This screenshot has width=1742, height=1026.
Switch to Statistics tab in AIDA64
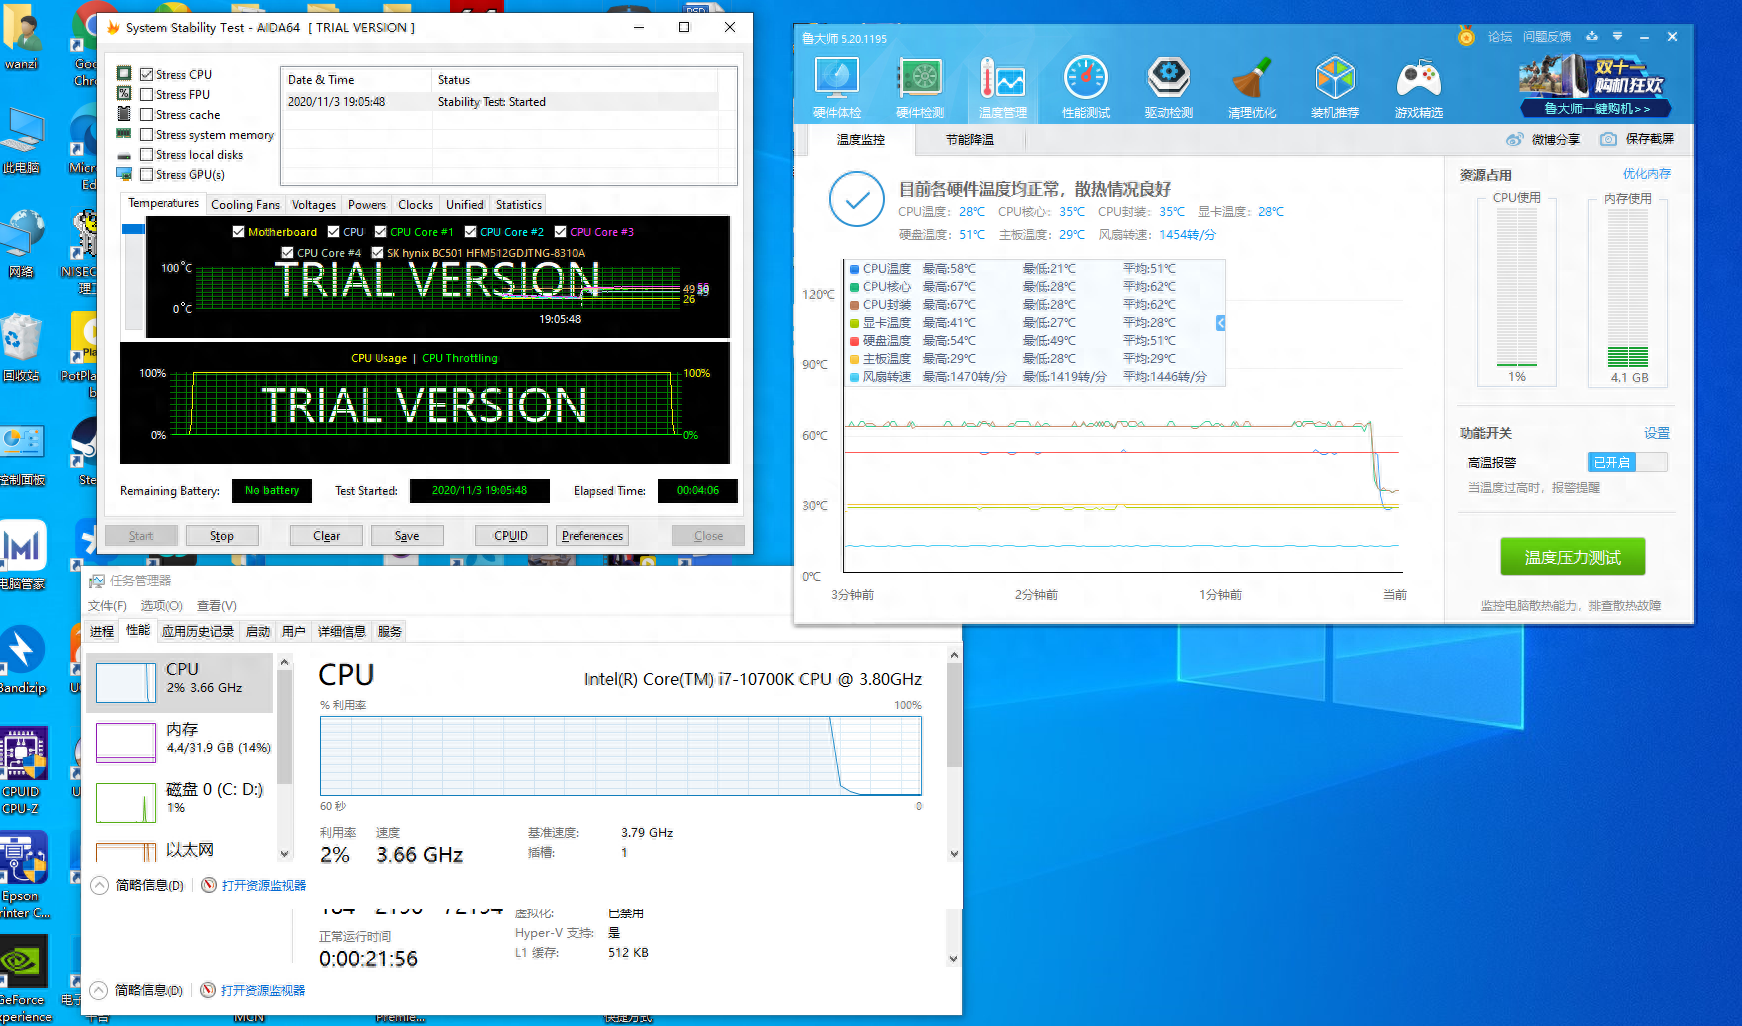tap(518, 204)
